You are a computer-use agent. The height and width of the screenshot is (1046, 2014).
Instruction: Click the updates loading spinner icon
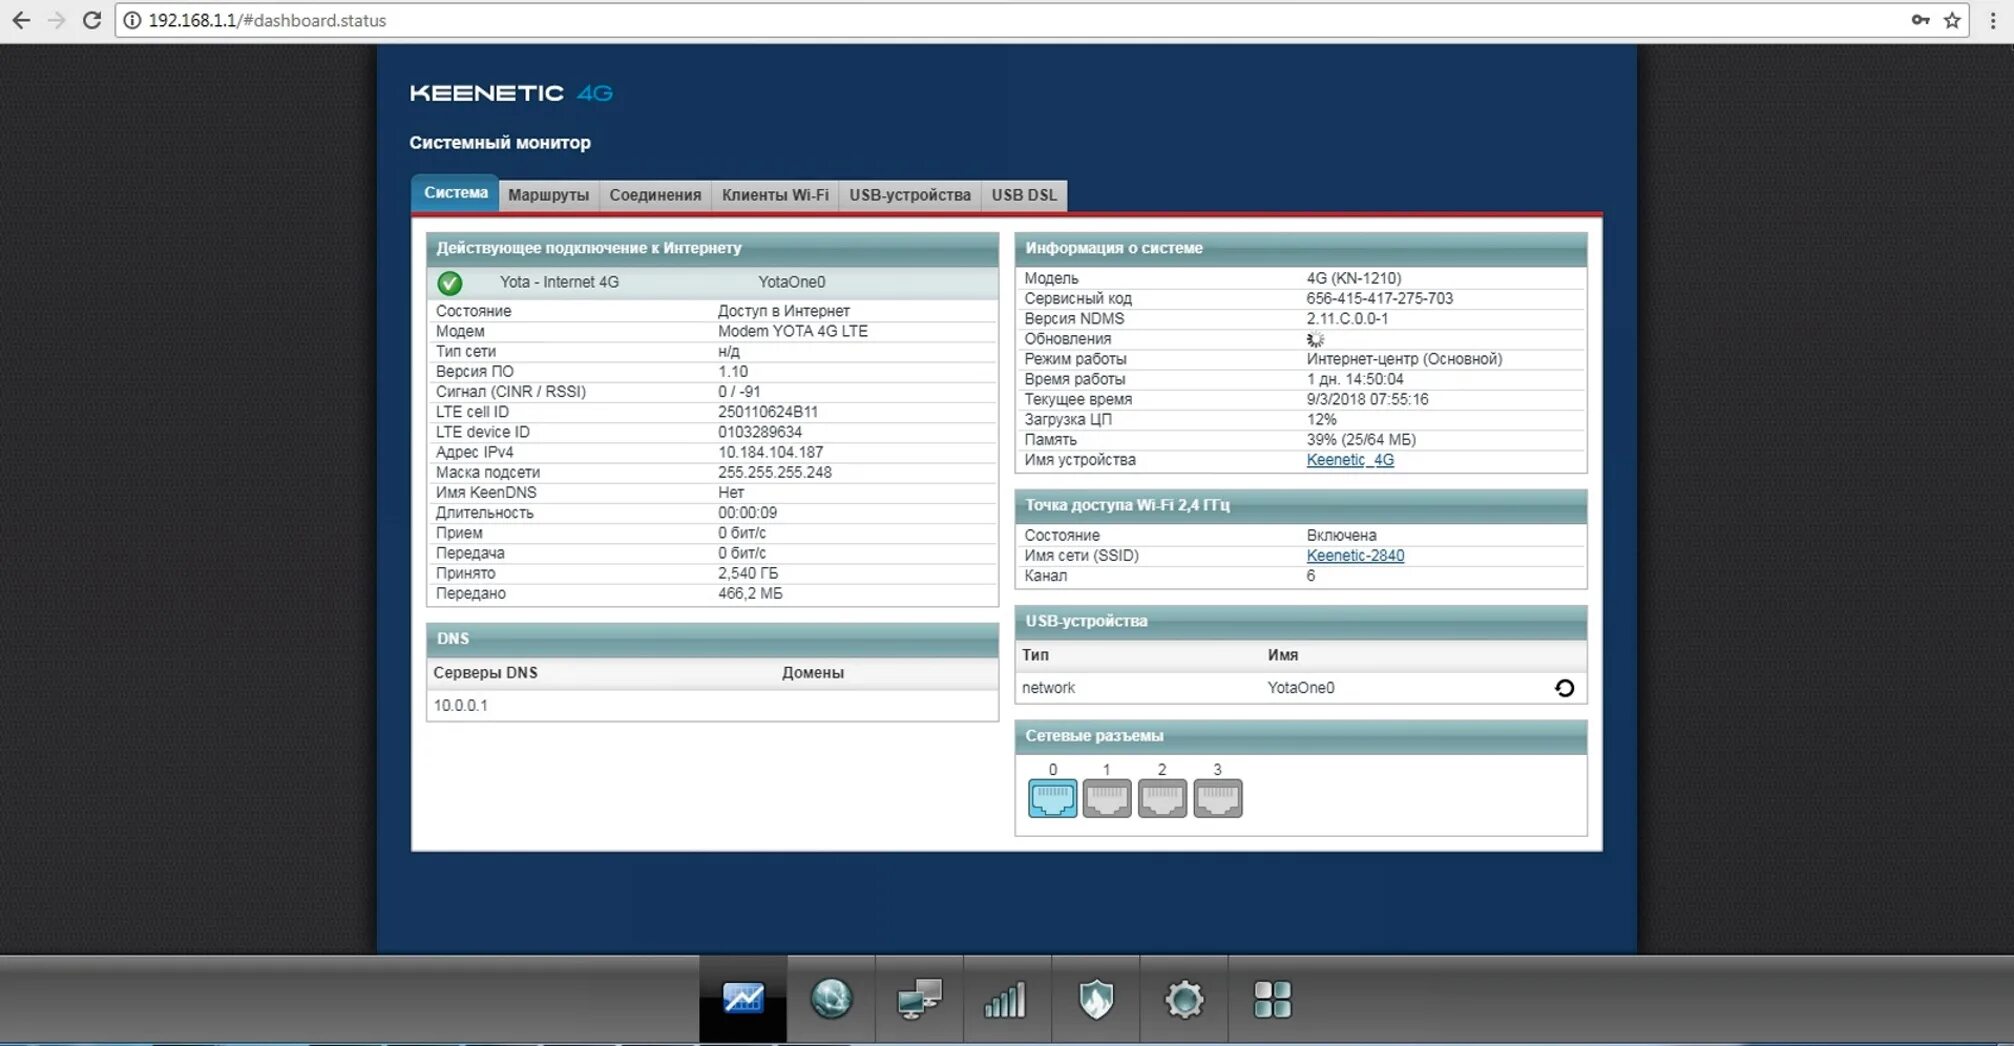(1315, 340)
